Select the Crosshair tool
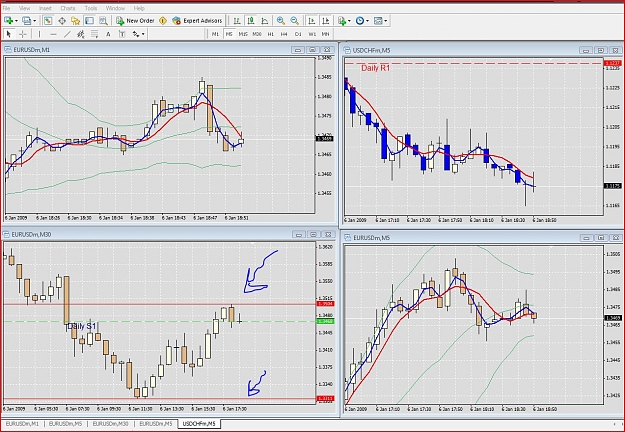The width and height of the screenshot is (625, 432). click(23, 34)
